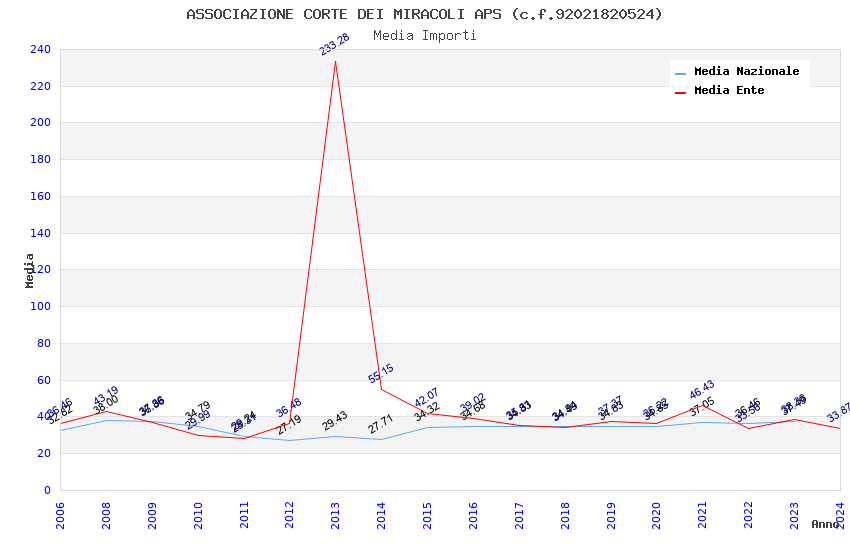The width and height of the screenshot is (850, 550).
Task: Click the 2006 year axis label
Action: (60, 515)
